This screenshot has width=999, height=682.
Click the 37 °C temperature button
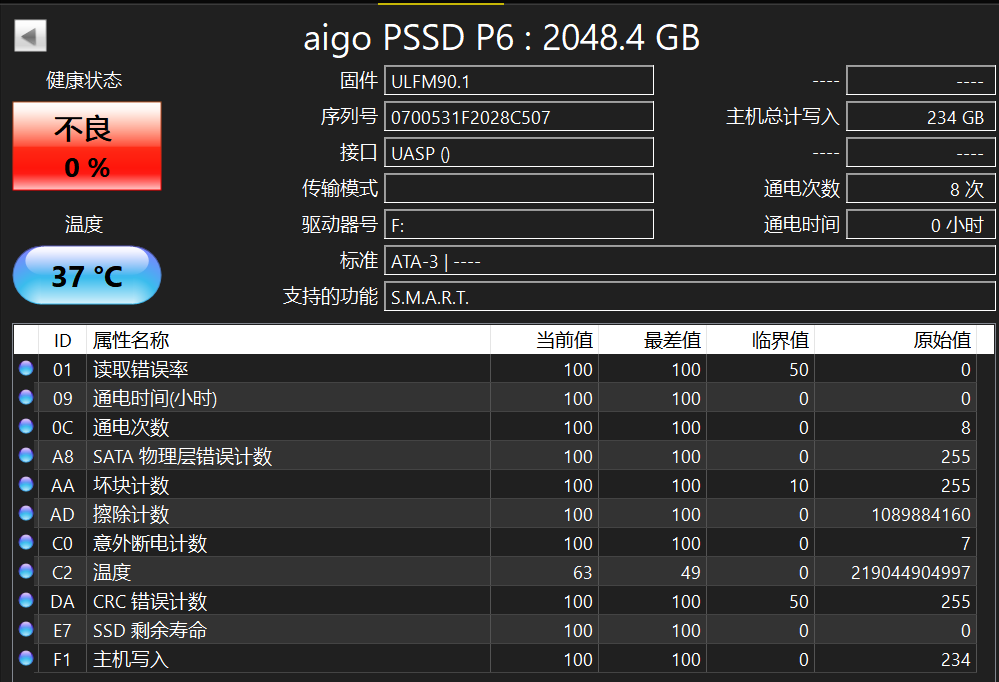click(x=87, y=275)
